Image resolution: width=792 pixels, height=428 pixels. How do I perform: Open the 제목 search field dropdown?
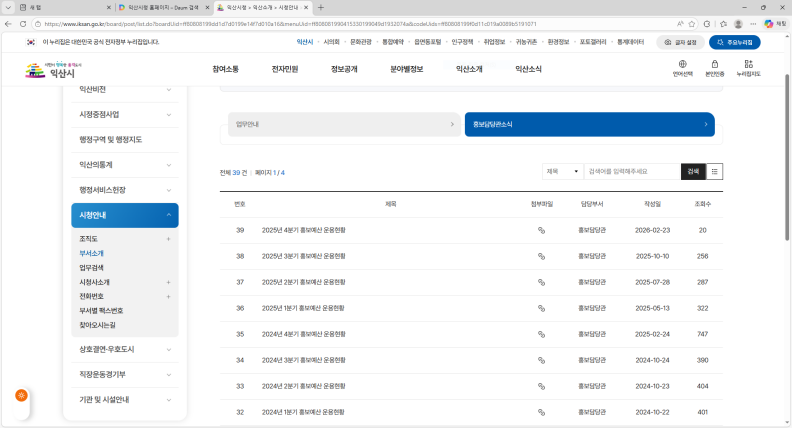(x=563, y=172)
